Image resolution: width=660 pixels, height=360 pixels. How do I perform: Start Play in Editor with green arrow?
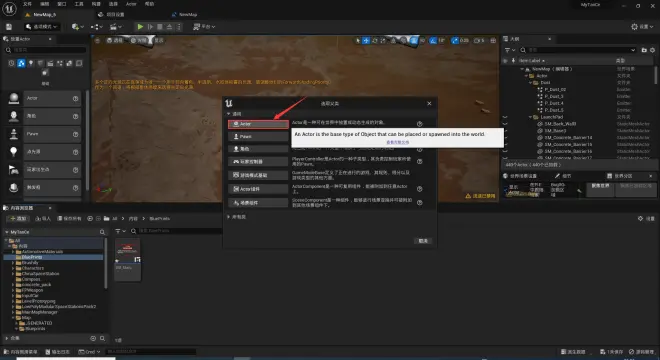(x=140, y=27)
